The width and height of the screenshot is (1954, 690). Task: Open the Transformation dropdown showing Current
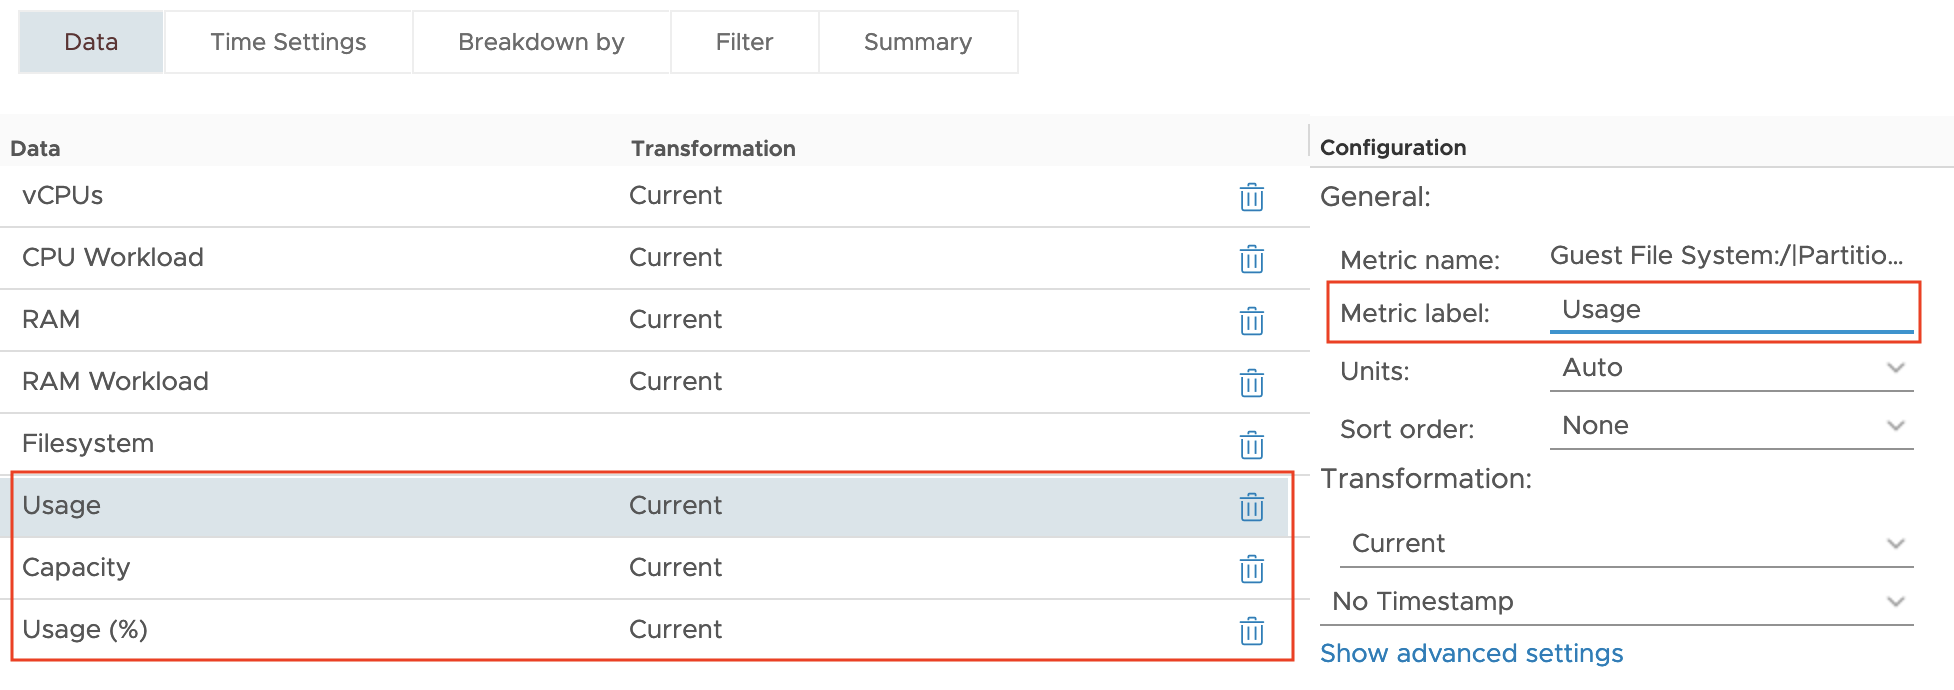(x=1626, y=544)
